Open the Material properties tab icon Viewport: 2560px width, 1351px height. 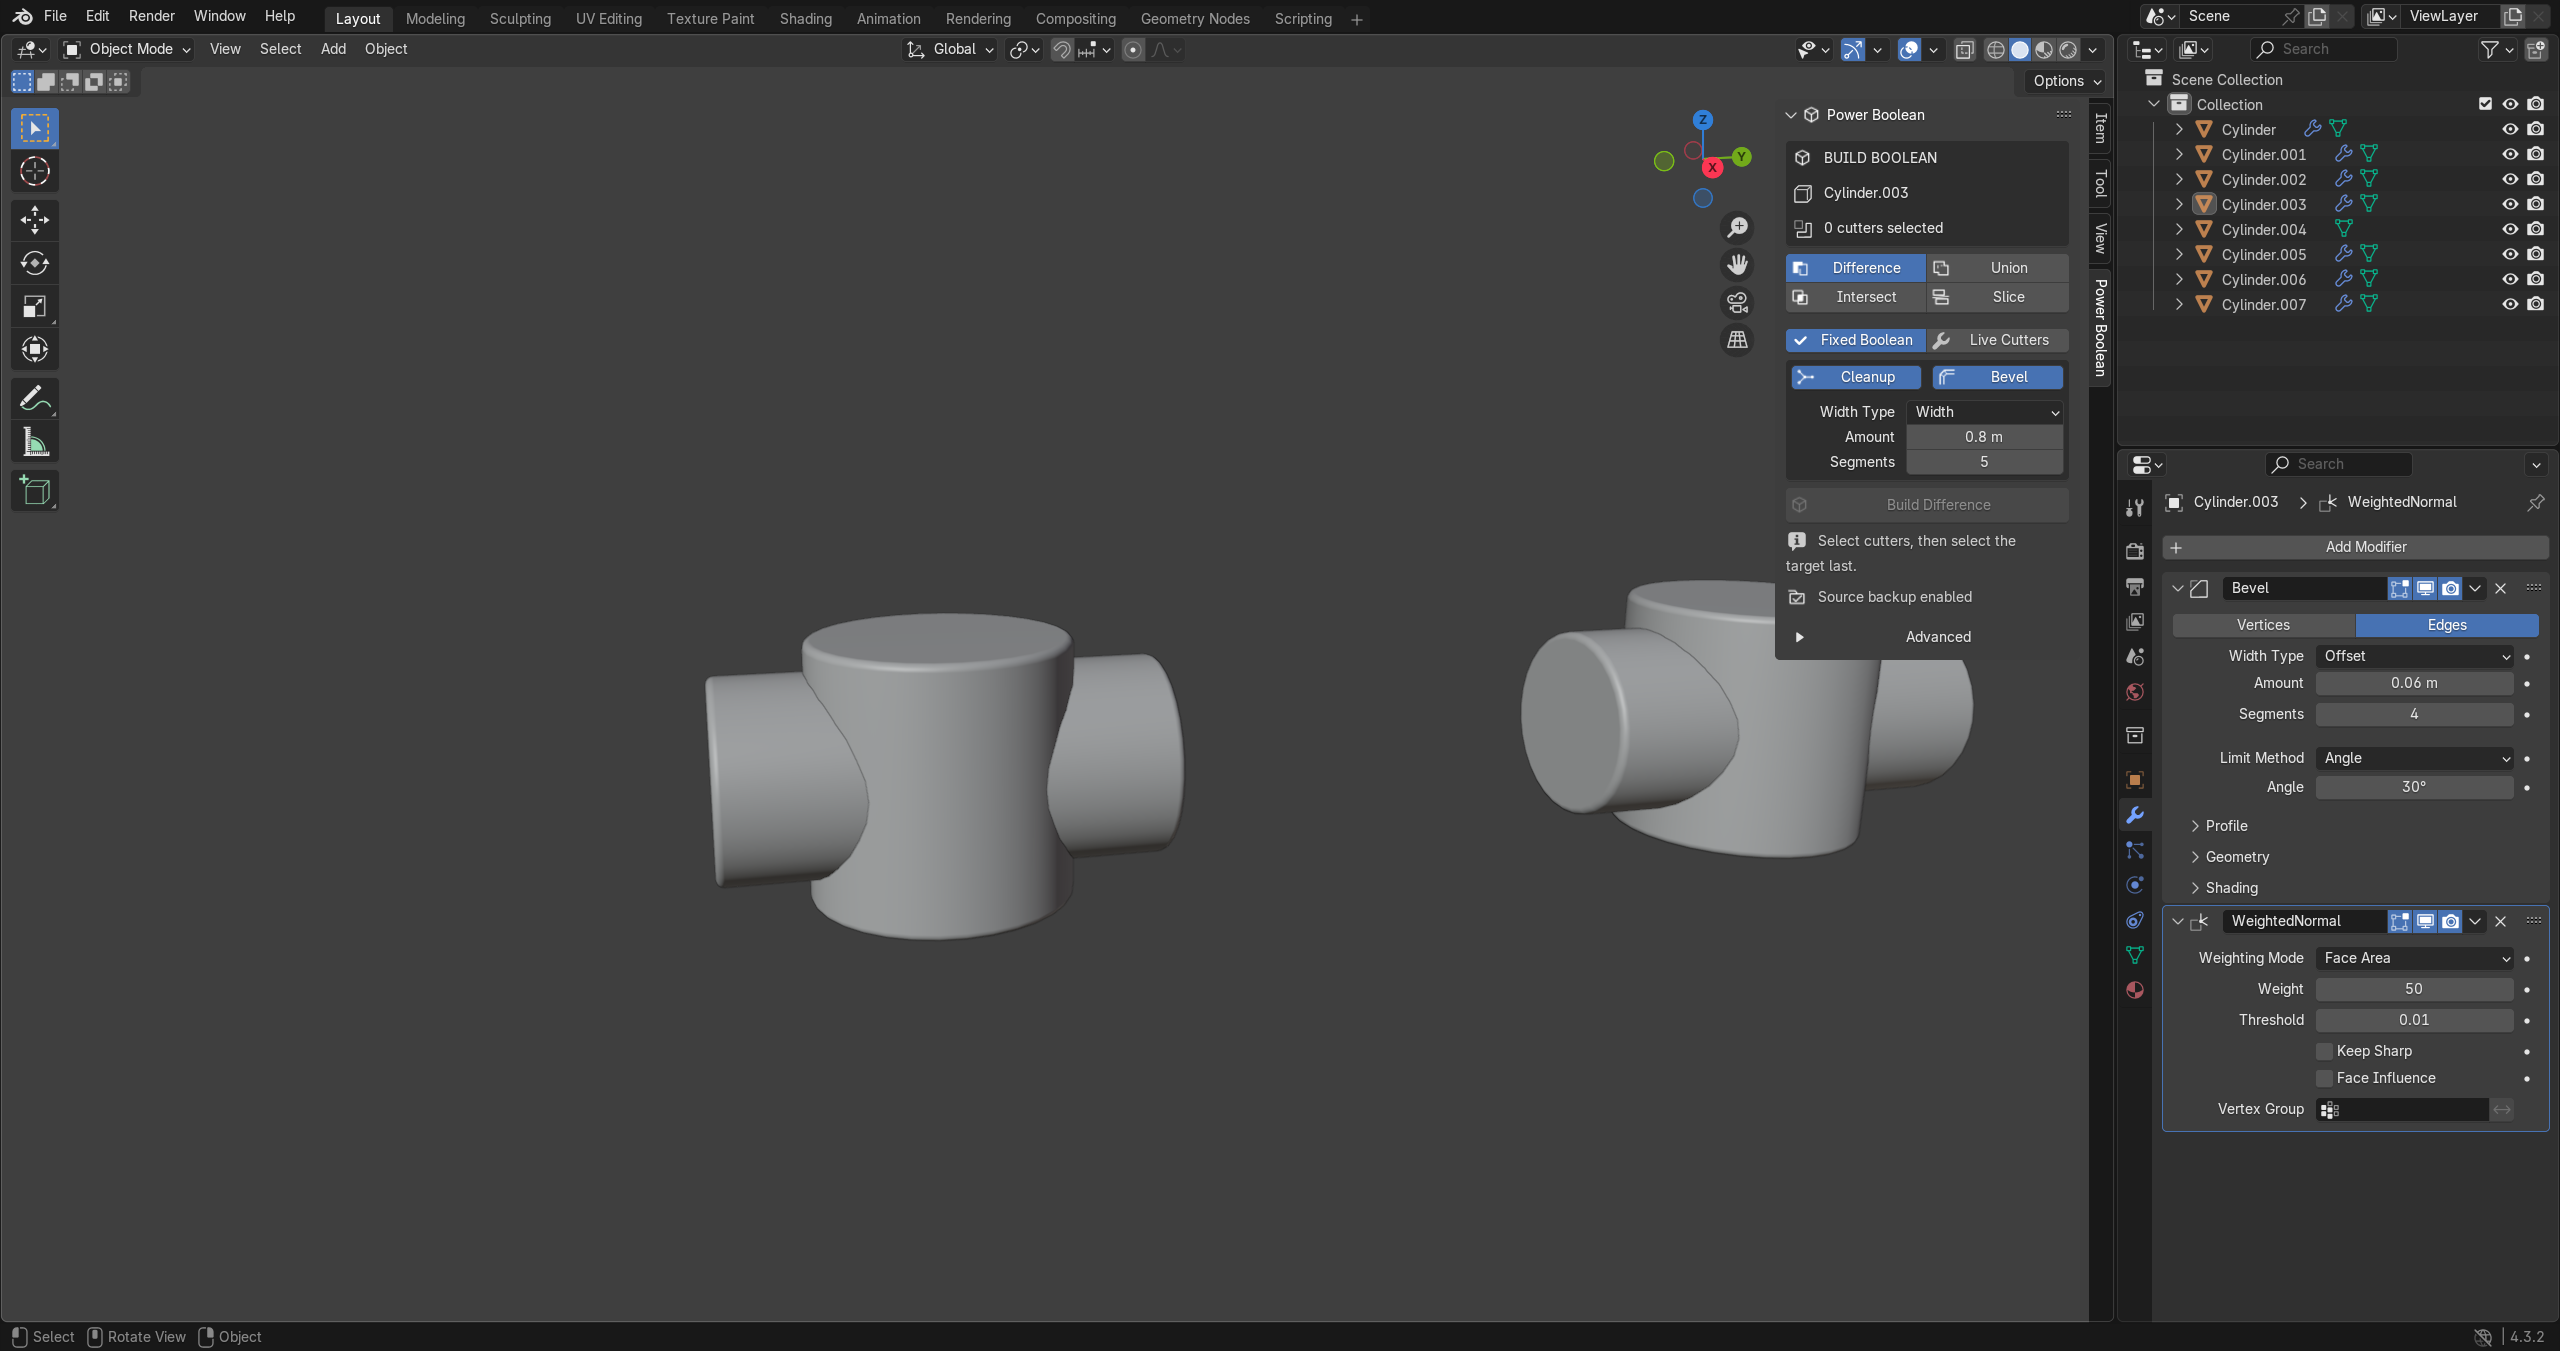point(2135,990)
